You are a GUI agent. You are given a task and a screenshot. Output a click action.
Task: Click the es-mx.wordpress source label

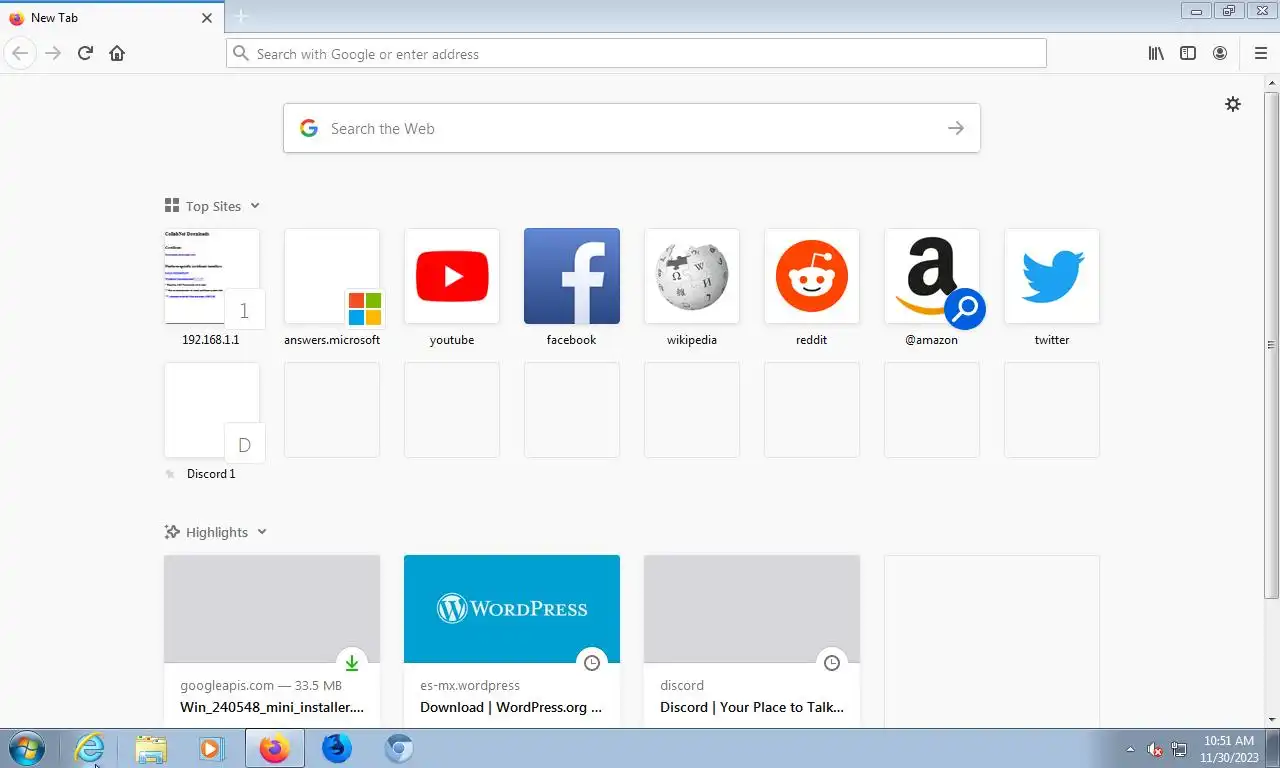click(x=470, y=685)
